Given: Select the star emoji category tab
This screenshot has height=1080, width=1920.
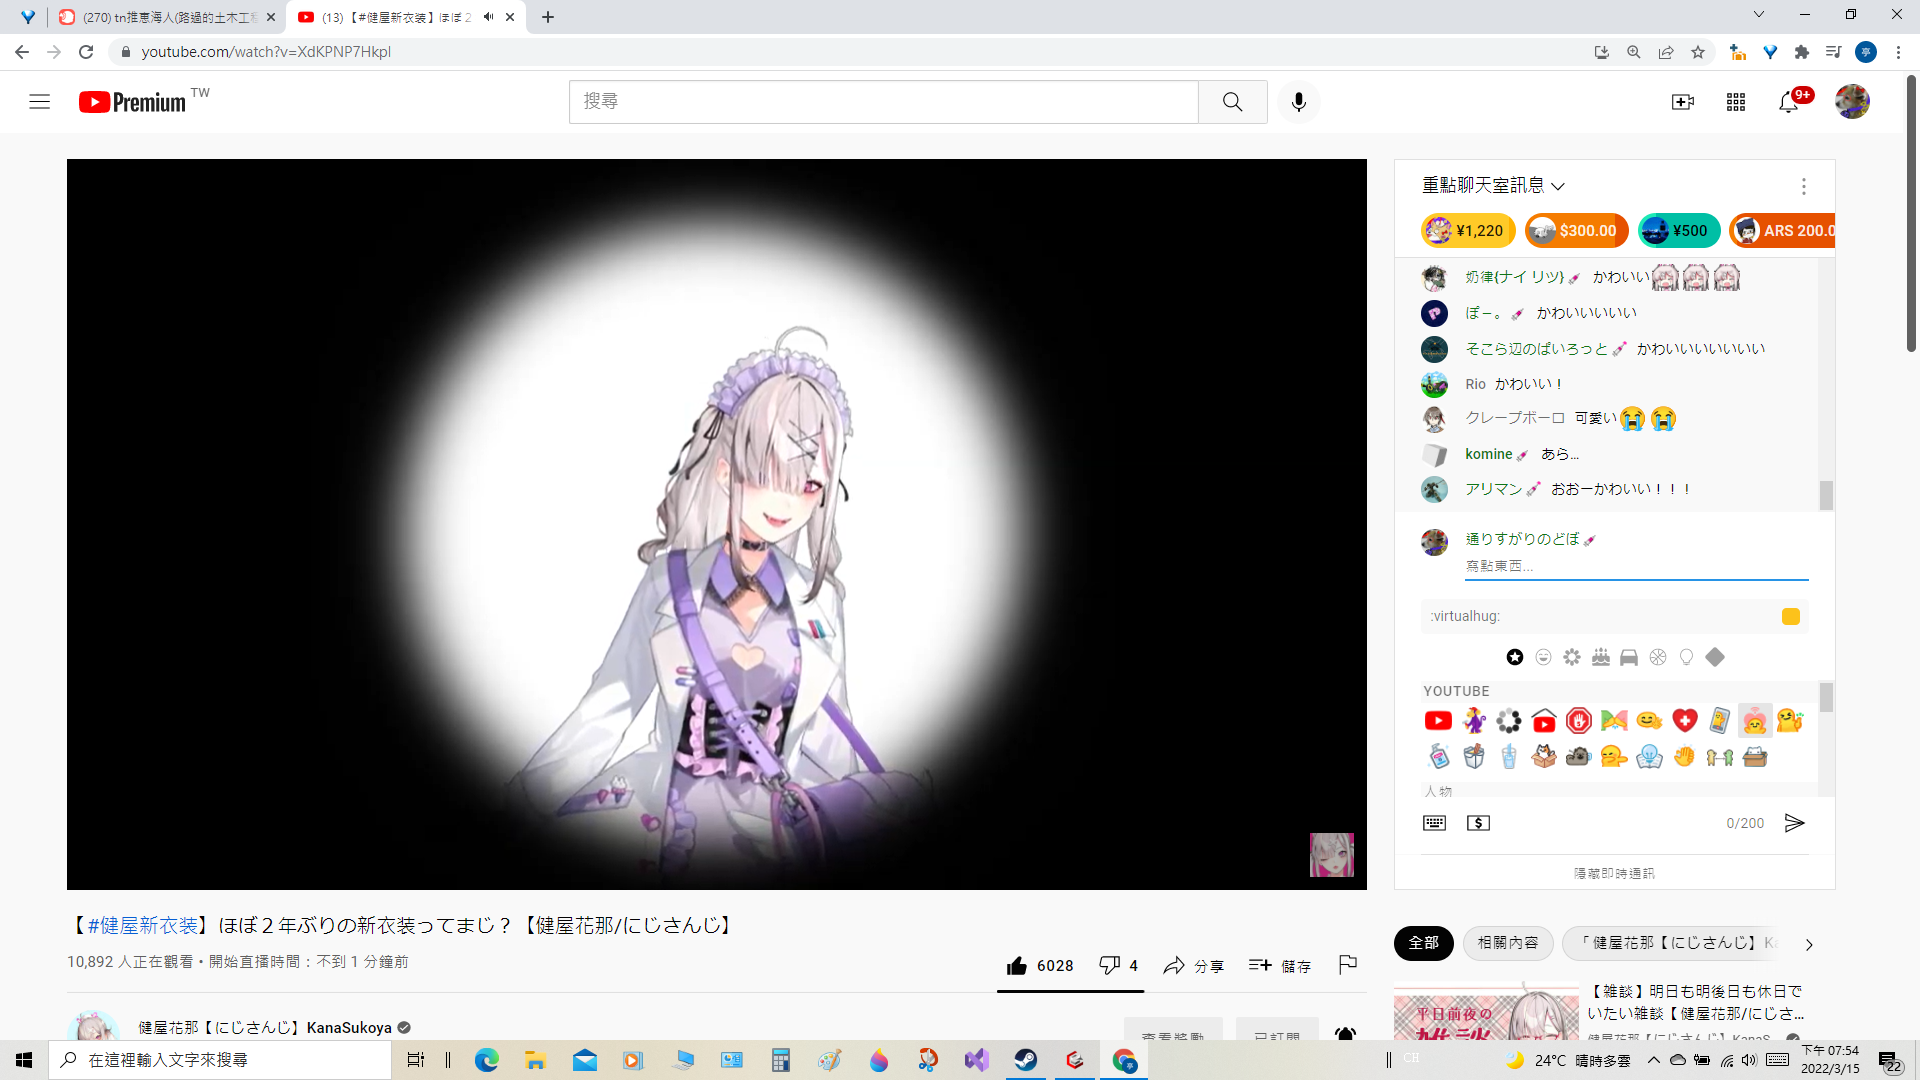Looking at the screenshot, I should (1515, 657).
